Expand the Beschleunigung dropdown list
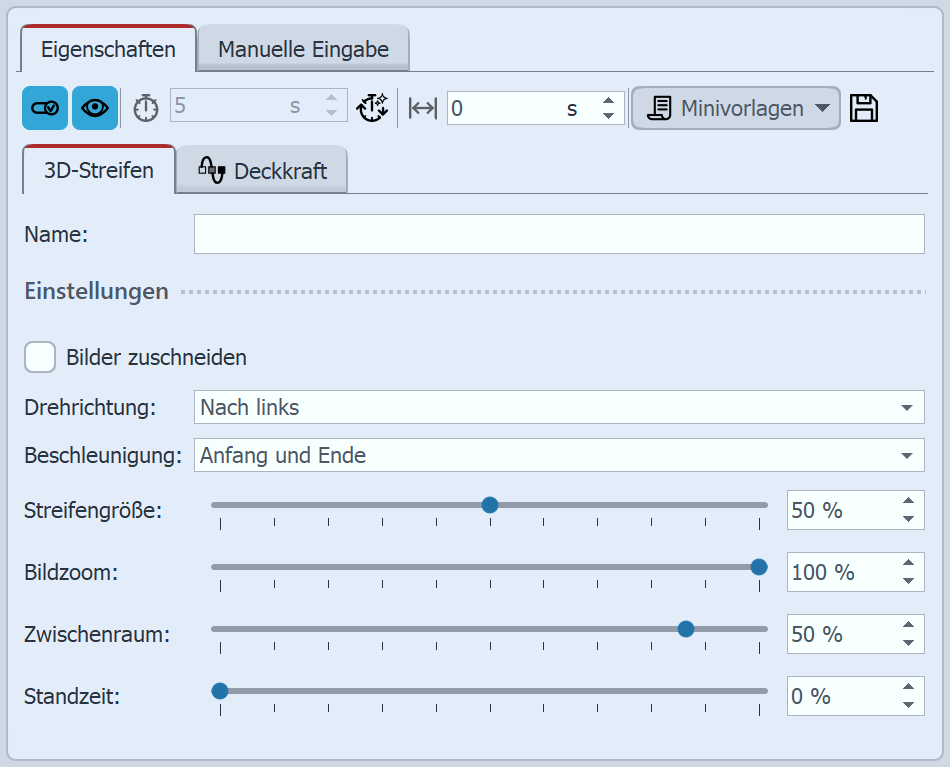Image resolution: width=950 pixels, height=767 pixels. (558, 456)
